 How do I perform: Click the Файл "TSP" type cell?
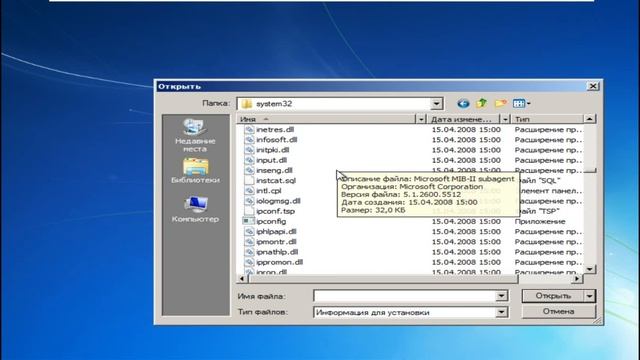(540, 211)
